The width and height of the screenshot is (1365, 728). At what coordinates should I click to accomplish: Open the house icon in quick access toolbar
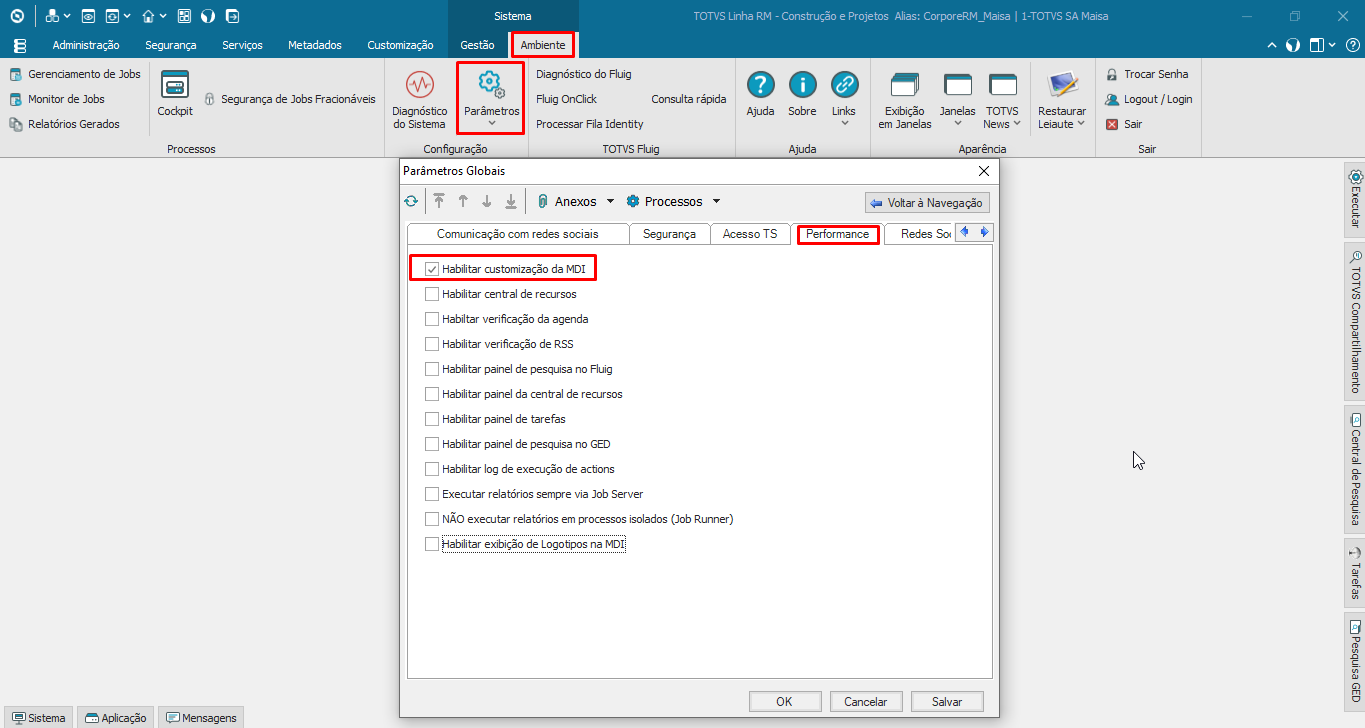pyautogui.click(x=148, y=16)
